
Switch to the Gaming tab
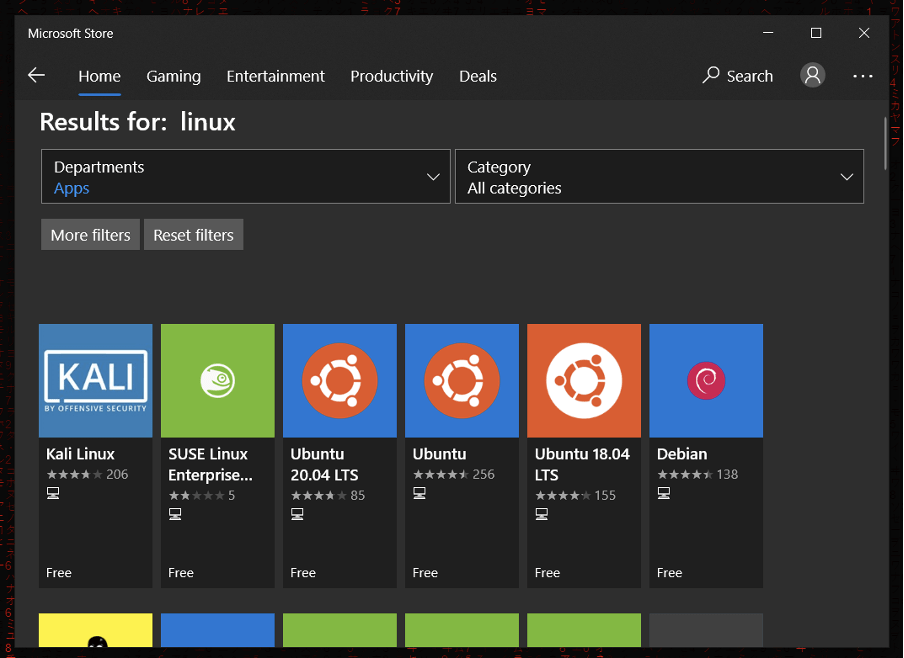pyautogui.click(x=173, y=76)
